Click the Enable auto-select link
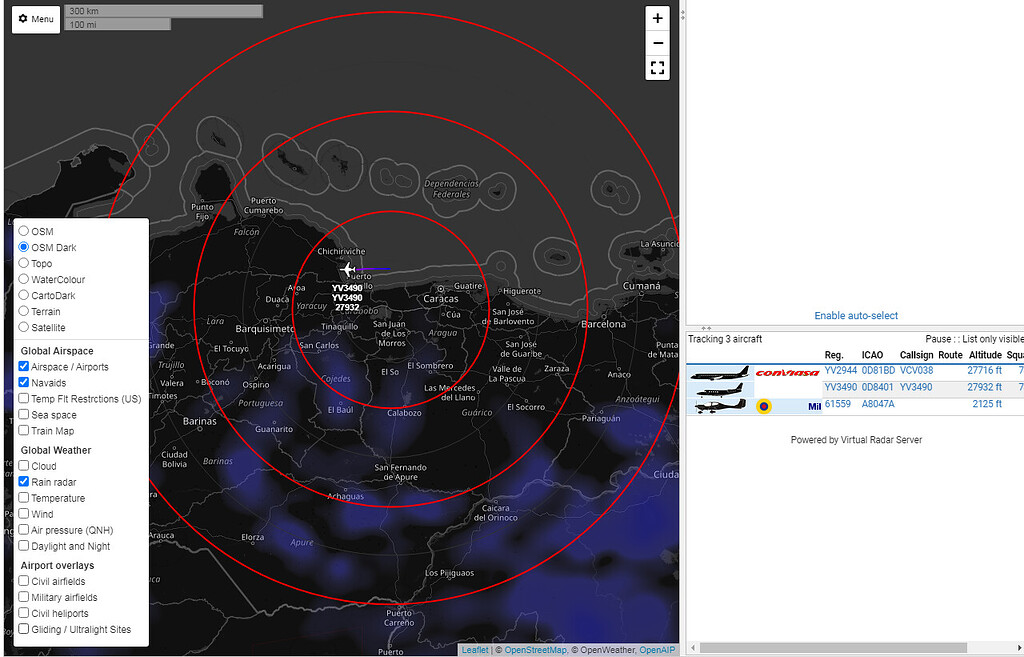Viewport: 1024px width, 657px height. coord(856,315)
